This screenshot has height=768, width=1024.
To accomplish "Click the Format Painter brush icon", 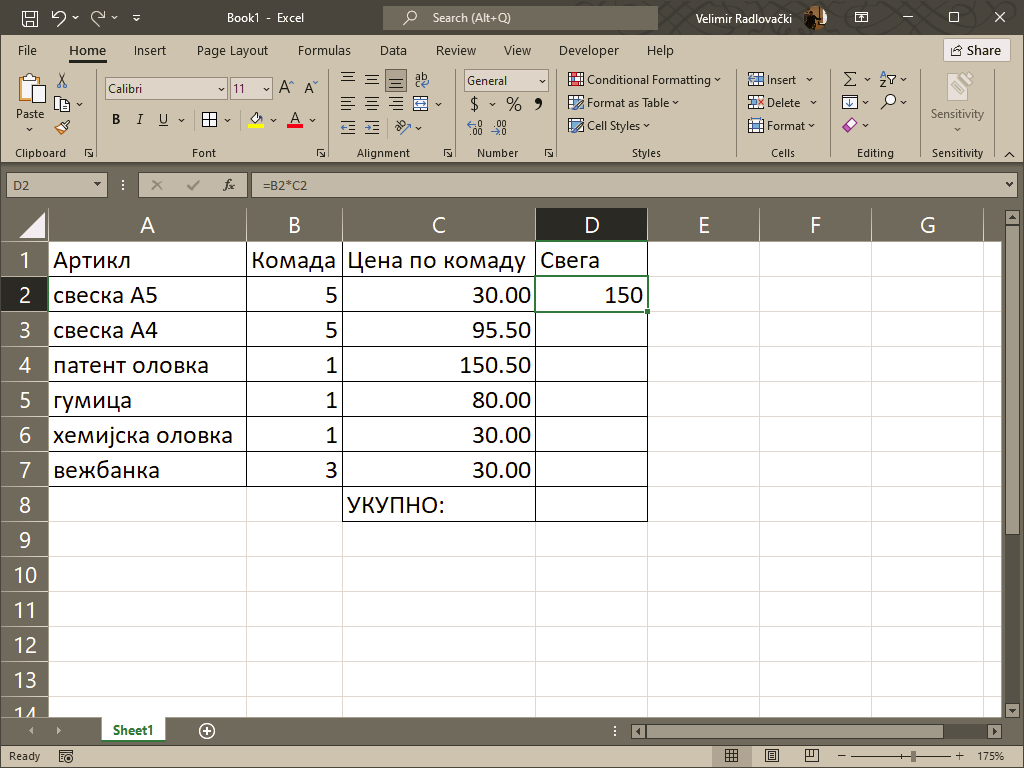I will (62, 127).
